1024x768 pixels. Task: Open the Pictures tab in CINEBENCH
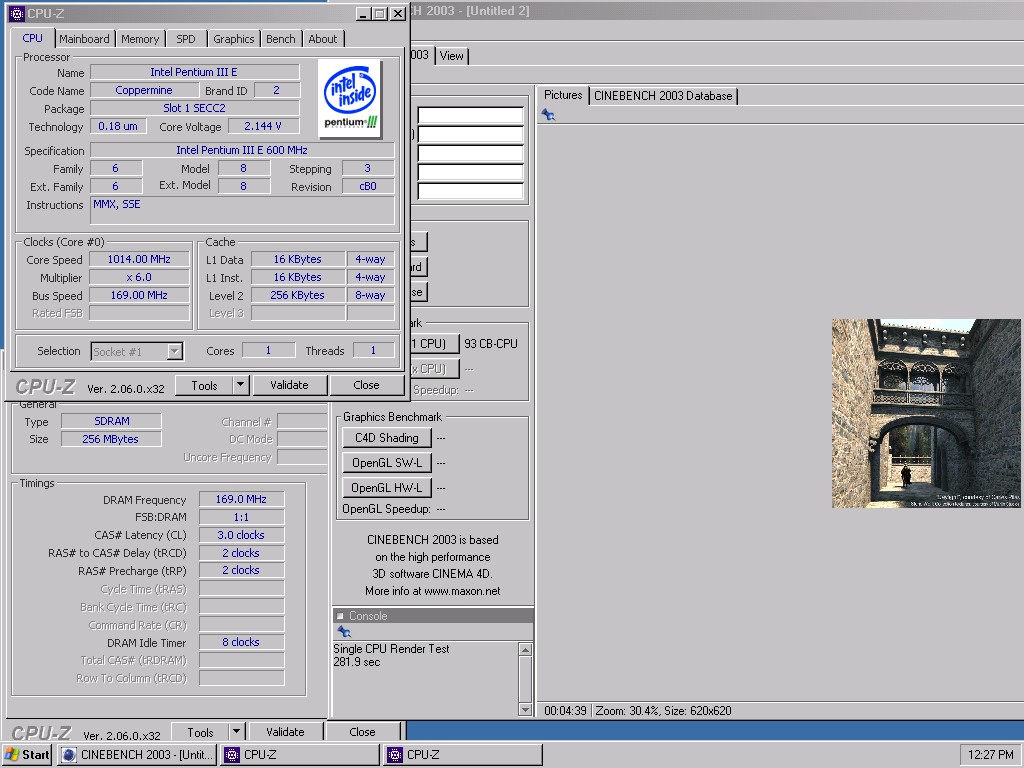click(x=563, y=95)
